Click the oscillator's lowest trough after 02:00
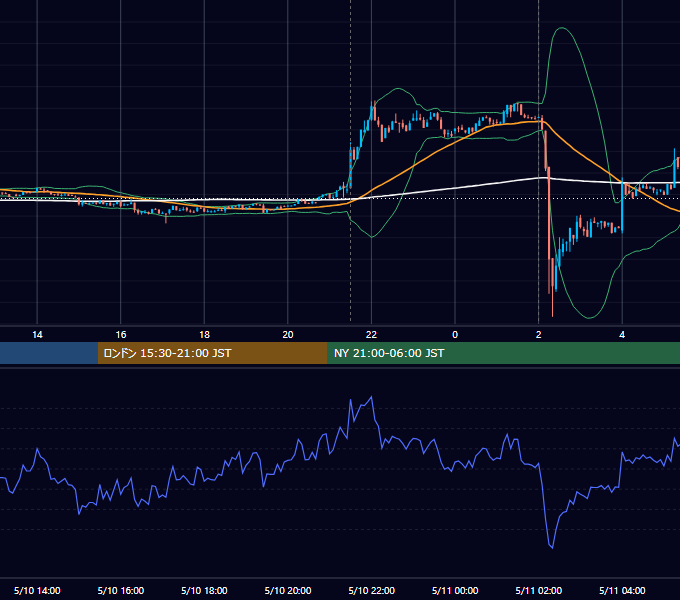680x600 pixels. pos(552,548)
